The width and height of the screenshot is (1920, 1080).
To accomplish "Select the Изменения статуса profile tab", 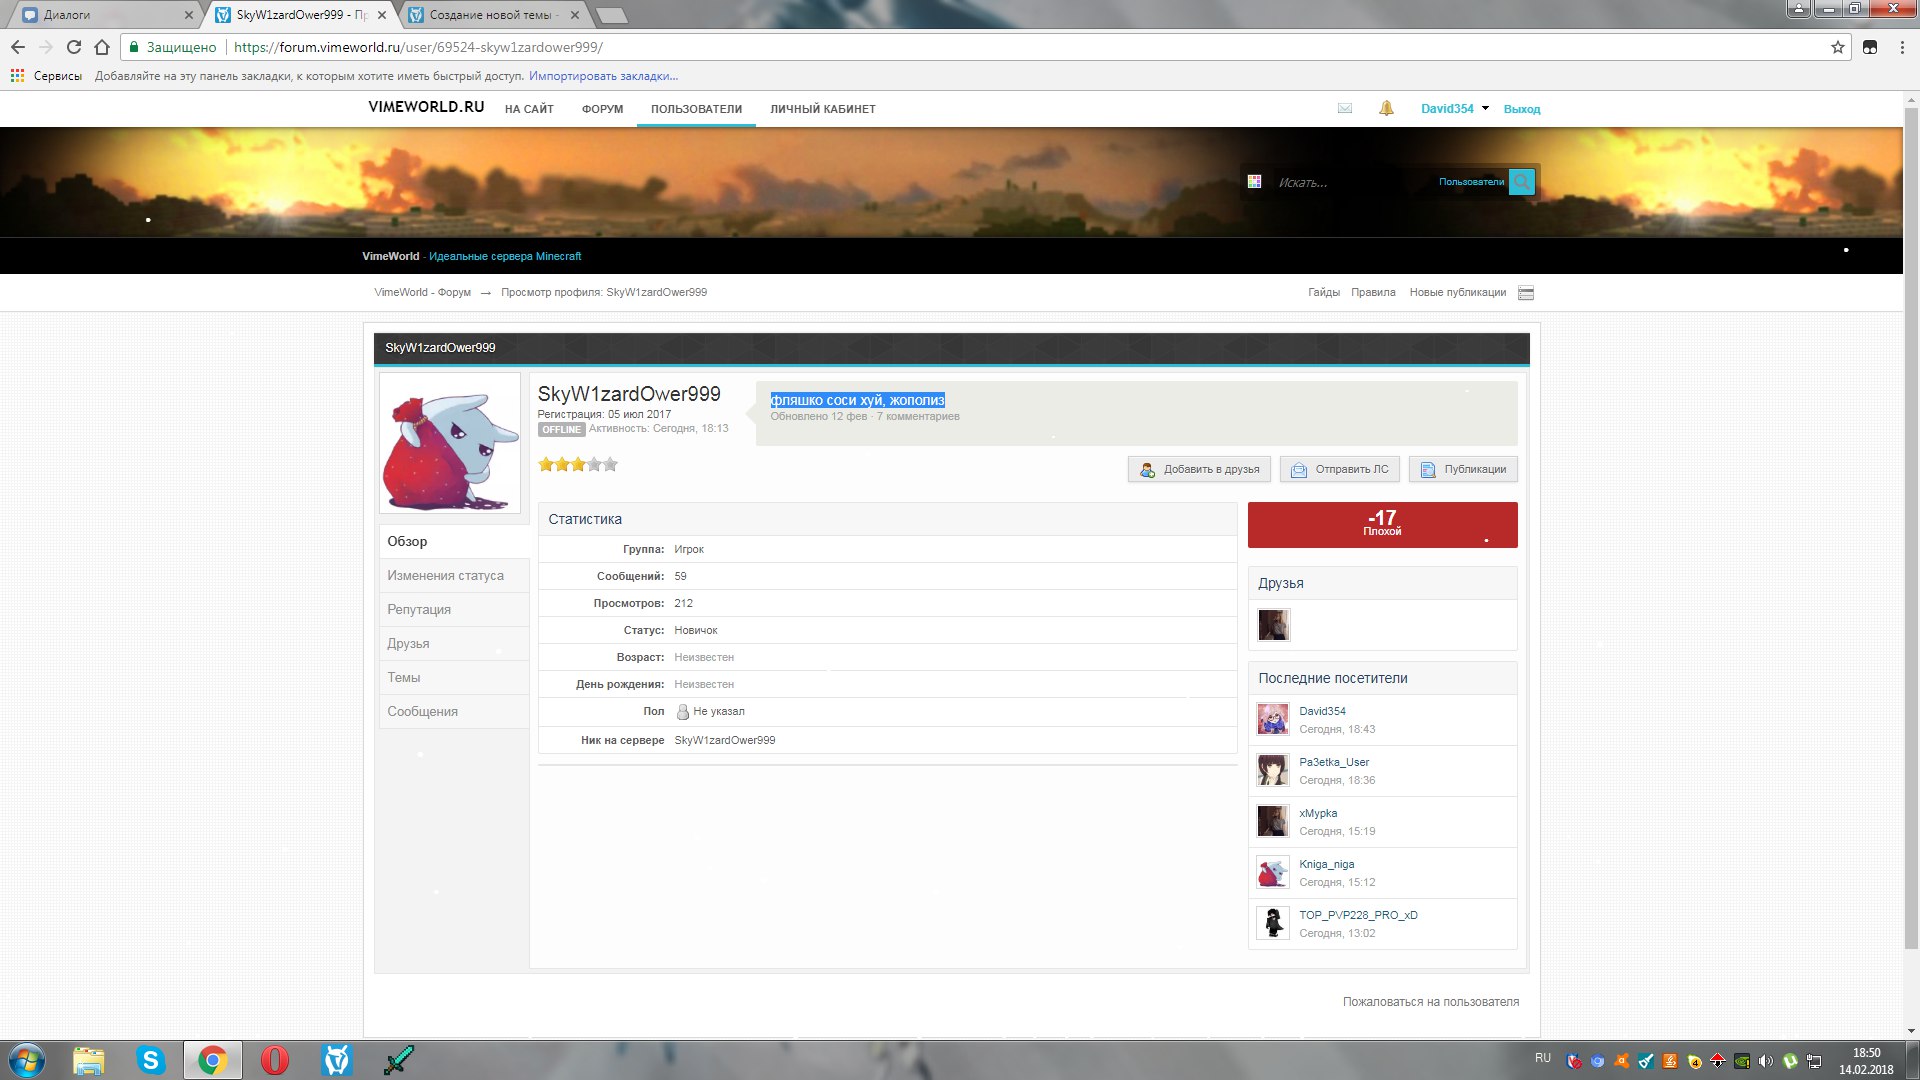I will [x=454, y=575].
